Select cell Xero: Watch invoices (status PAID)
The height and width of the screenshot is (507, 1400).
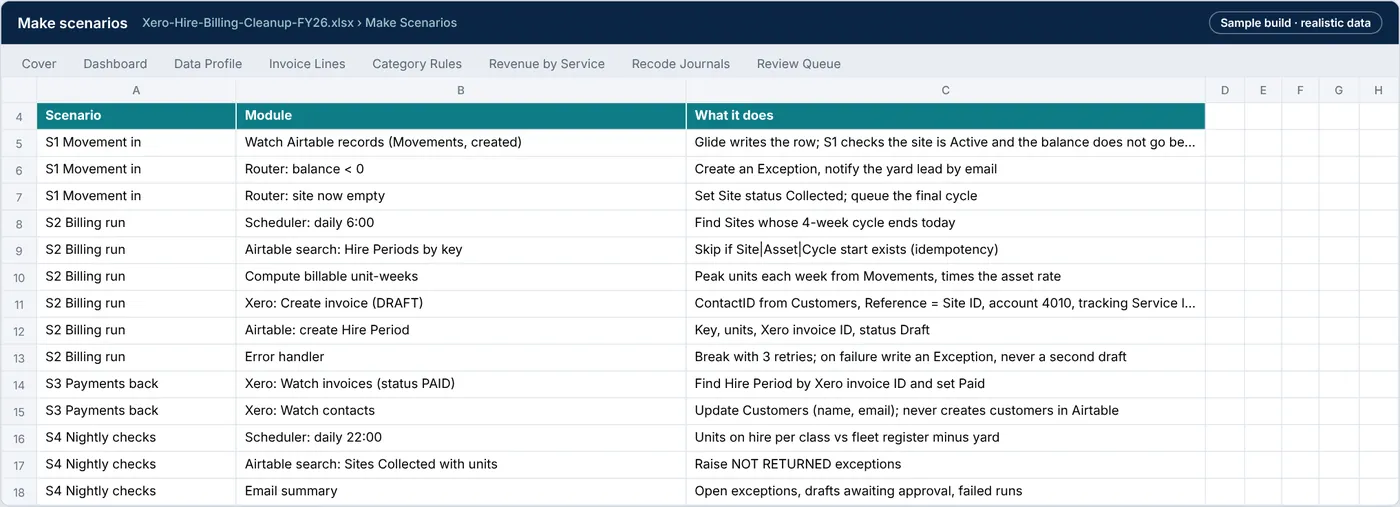coord(461,384)
